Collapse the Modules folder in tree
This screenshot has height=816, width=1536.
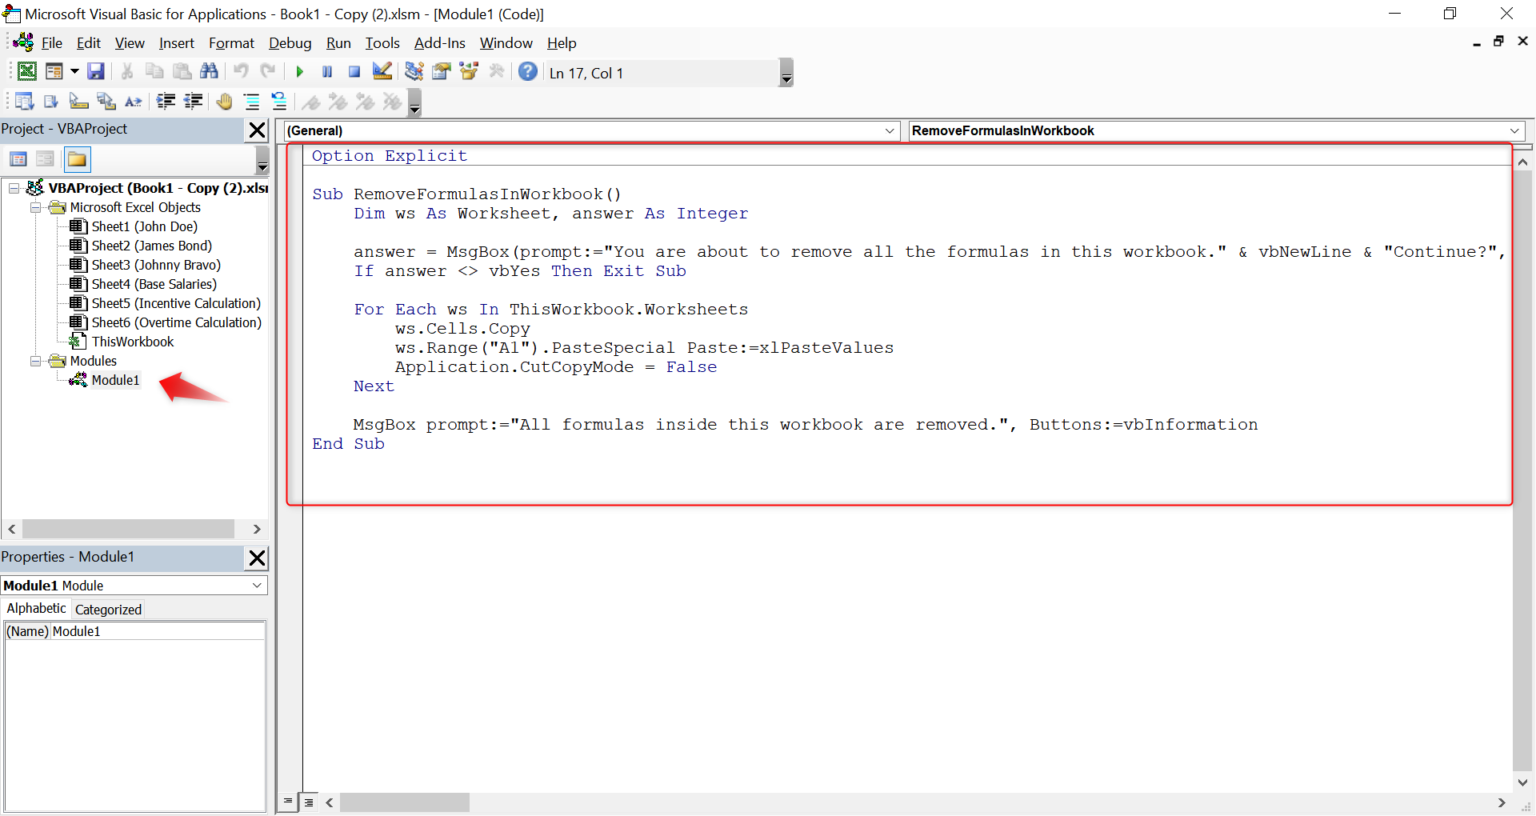pyautogui.click(x=36, y=361)
